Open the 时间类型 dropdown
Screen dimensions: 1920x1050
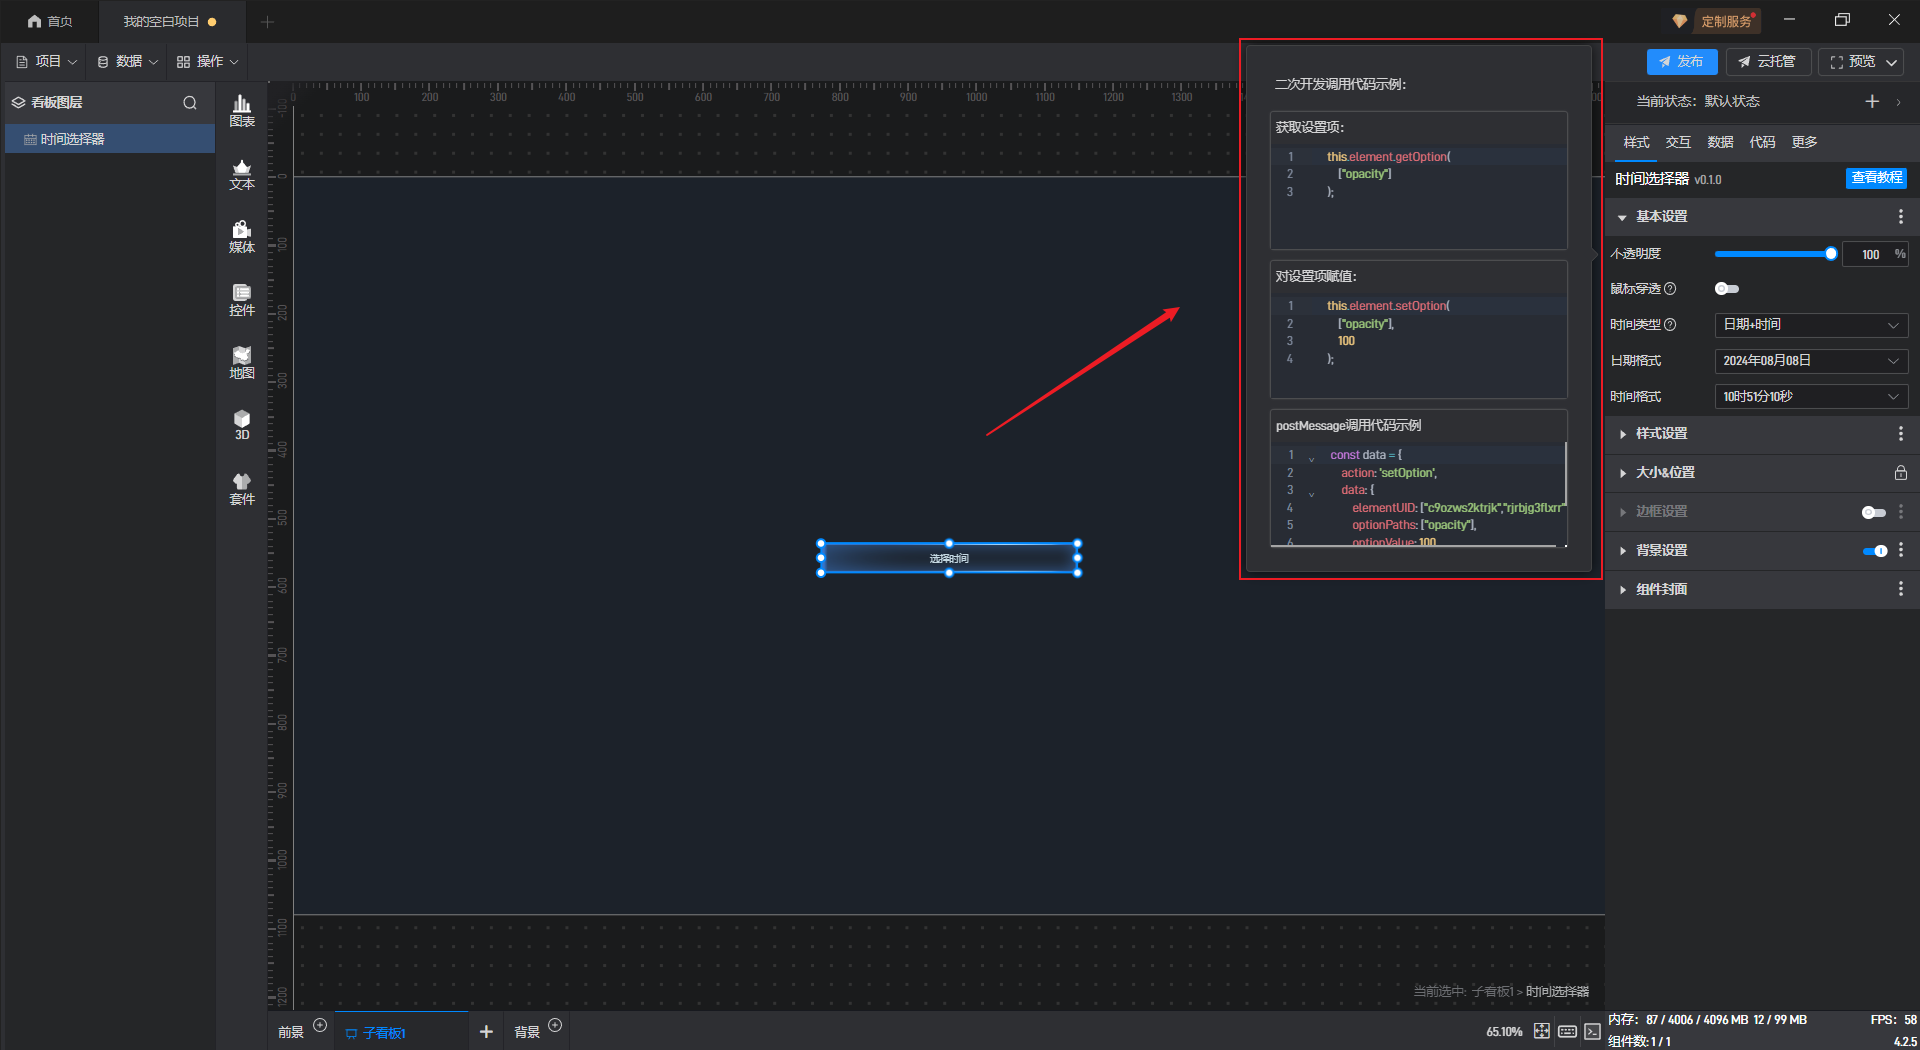point(1810,325)
